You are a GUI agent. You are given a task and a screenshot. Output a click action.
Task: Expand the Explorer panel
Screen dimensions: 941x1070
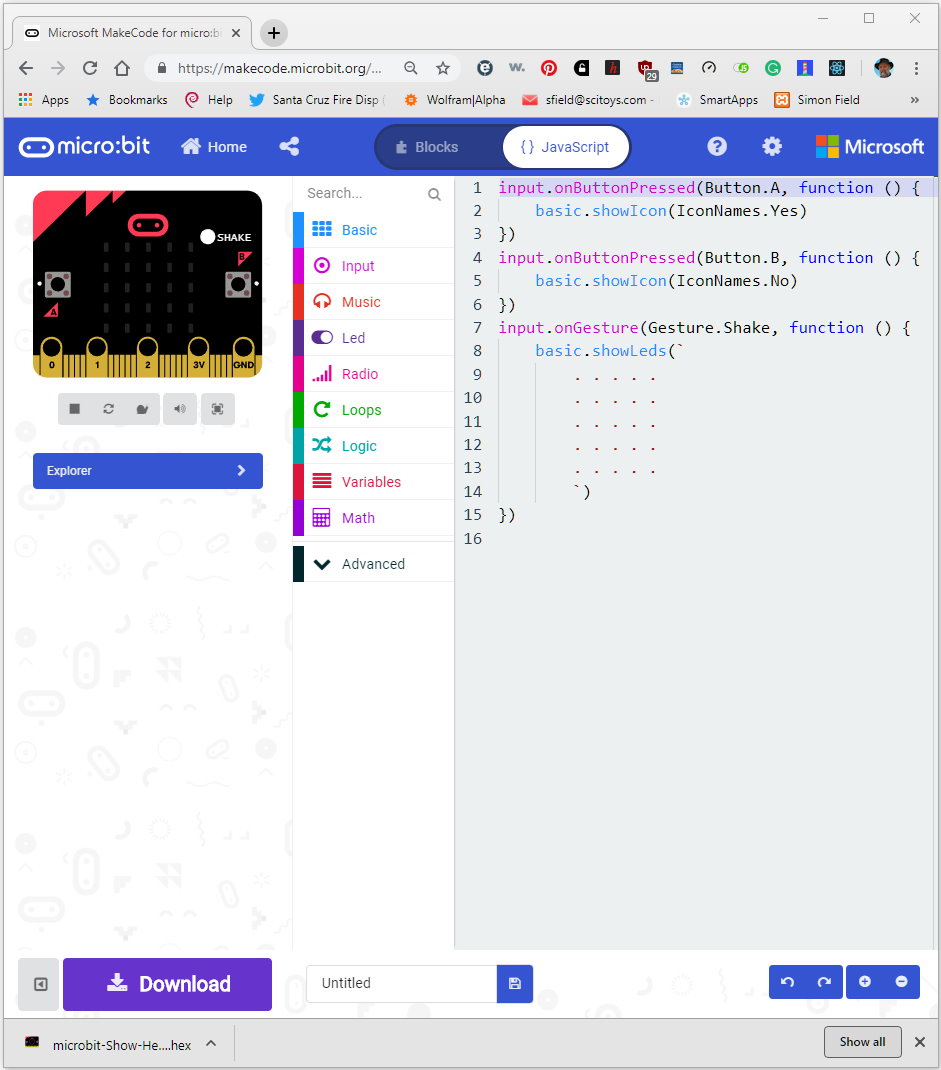(x=147, y=470)
